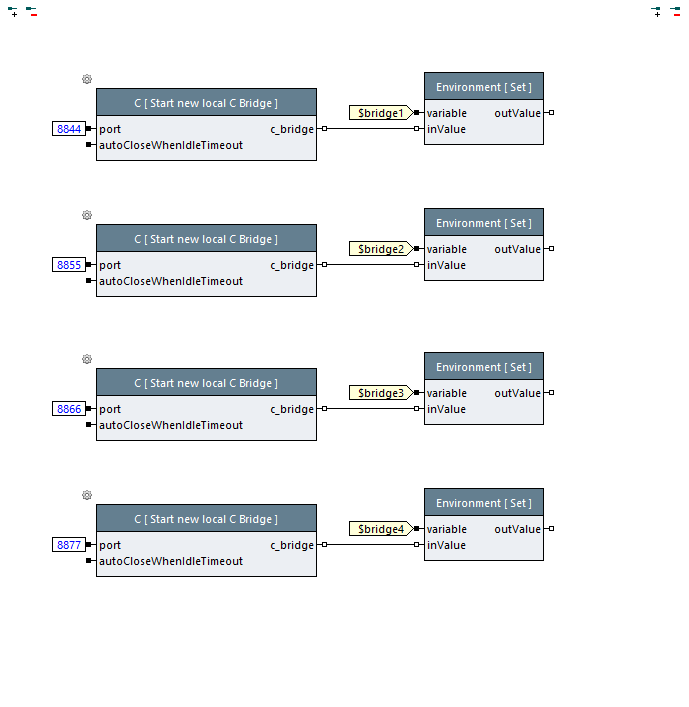Click the 8866 port value field
Image resolution: width=689 pixels, height=707 pixels.
pyautogui.click(x=69, y=409)
